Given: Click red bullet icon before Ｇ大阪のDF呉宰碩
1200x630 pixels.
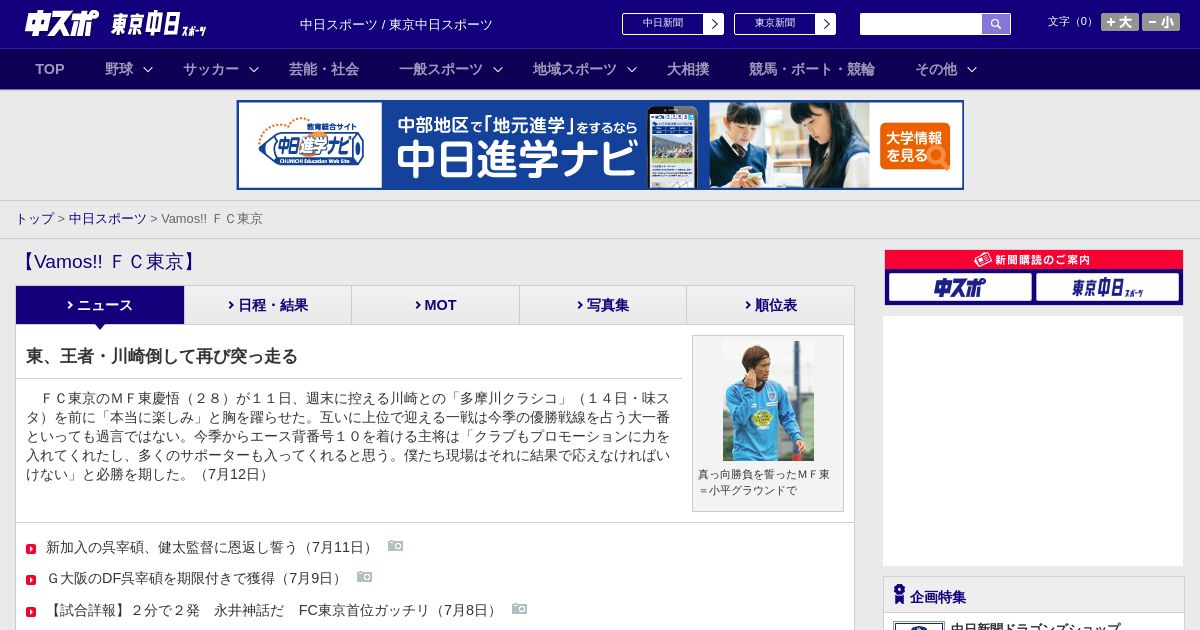Looking at the screenshot, I should [x=31, y=579].
